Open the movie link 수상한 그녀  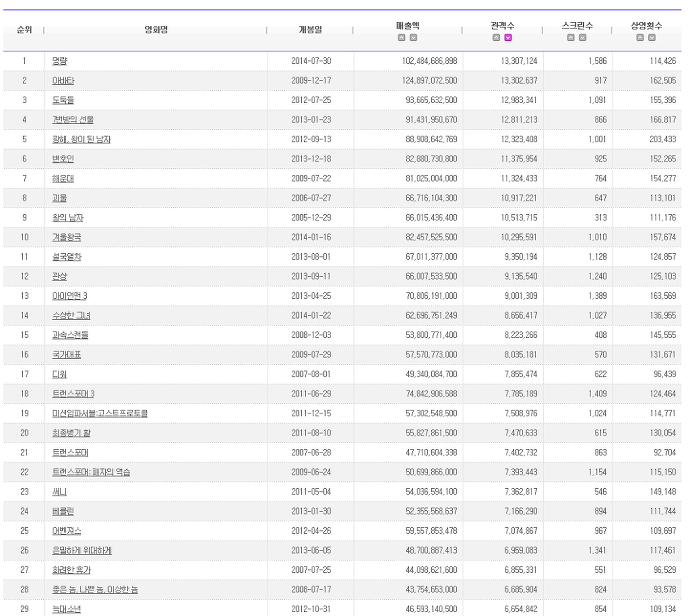tap(71, 316)
